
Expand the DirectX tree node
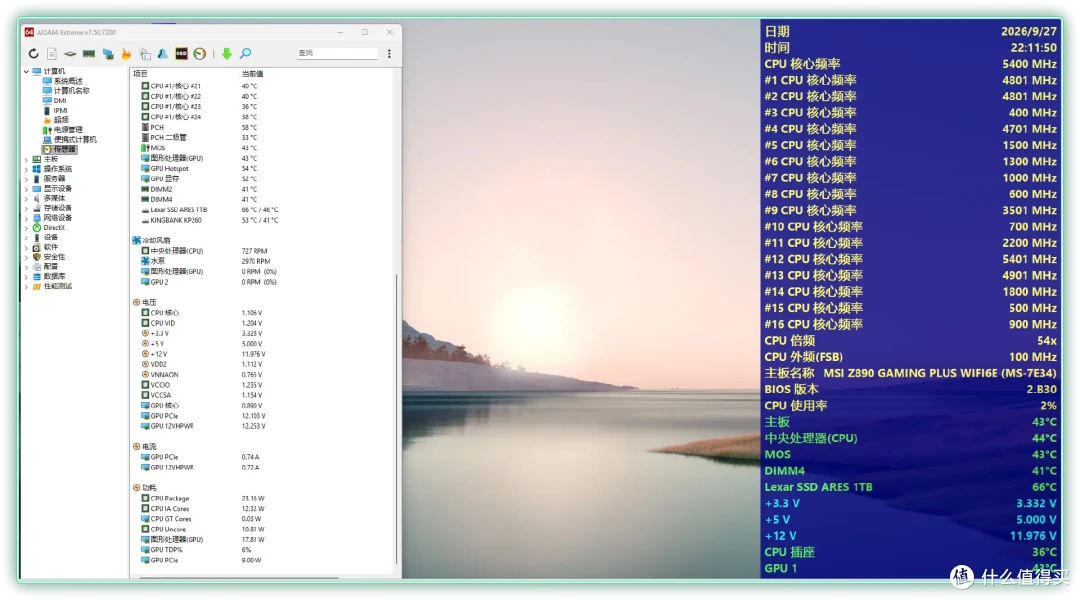point(26,228)
